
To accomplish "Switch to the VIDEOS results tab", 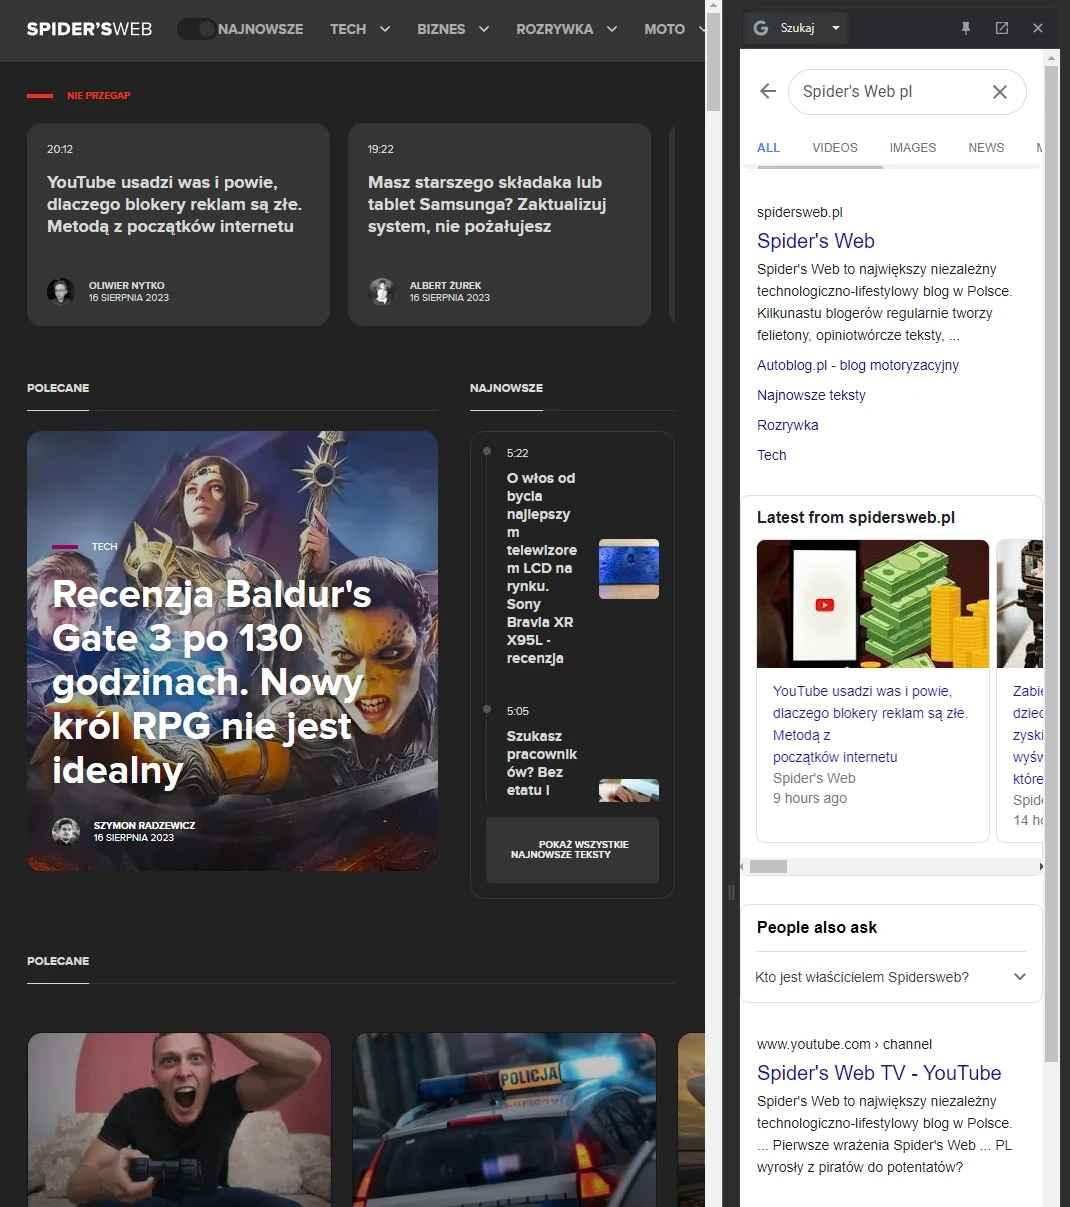I will pyautogui.click(x=835, y=148).
